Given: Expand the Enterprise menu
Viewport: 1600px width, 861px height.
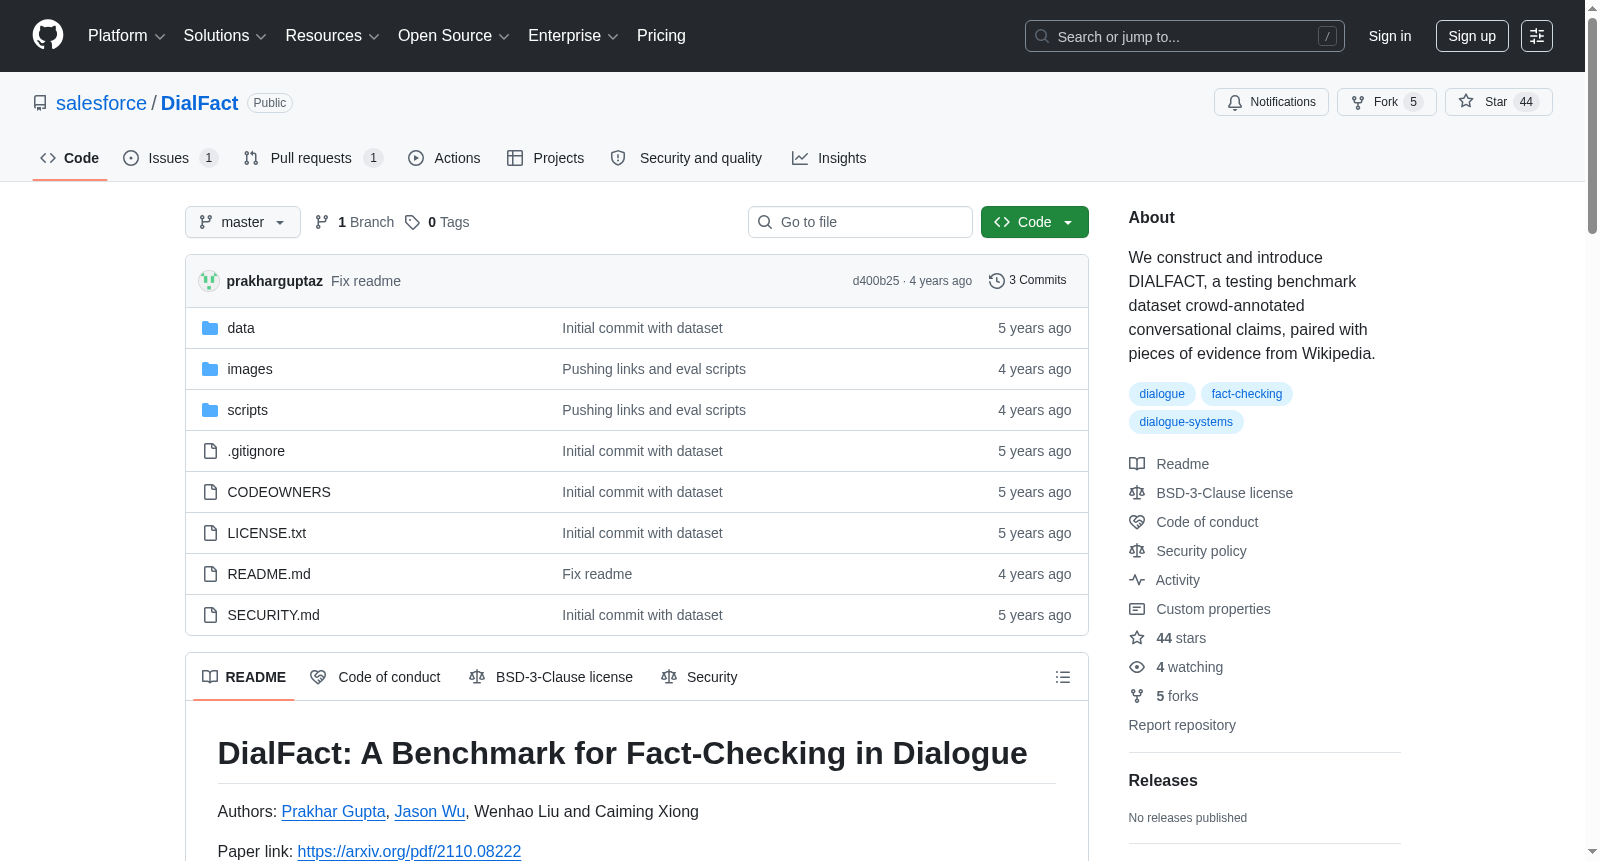Looking at the screenshot, I should pyautogui.click(x=573, y=36).
